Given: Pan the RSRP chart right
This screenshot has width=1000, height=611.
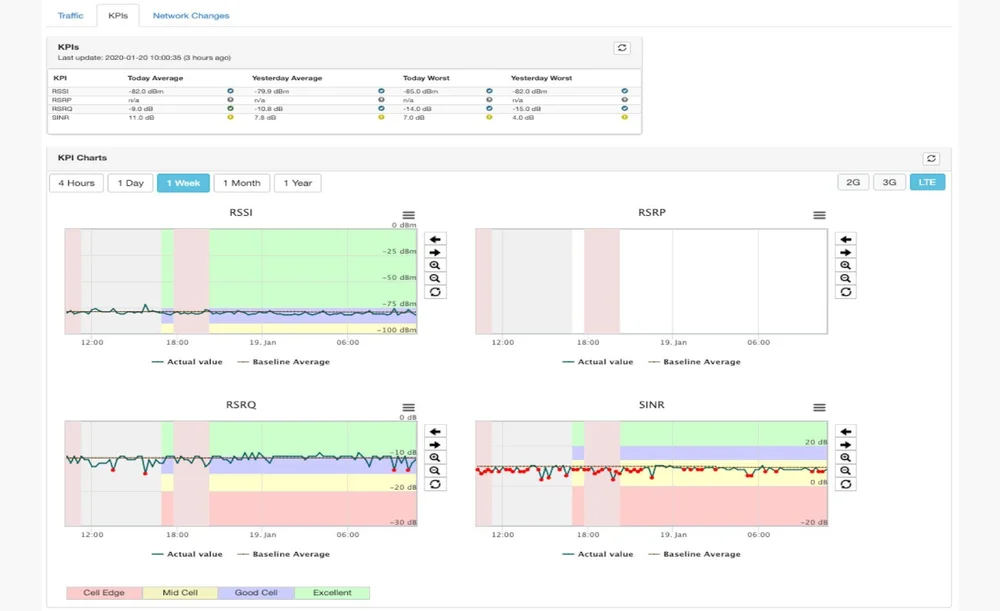Looking at the screenshot, I should coord(845,252).
